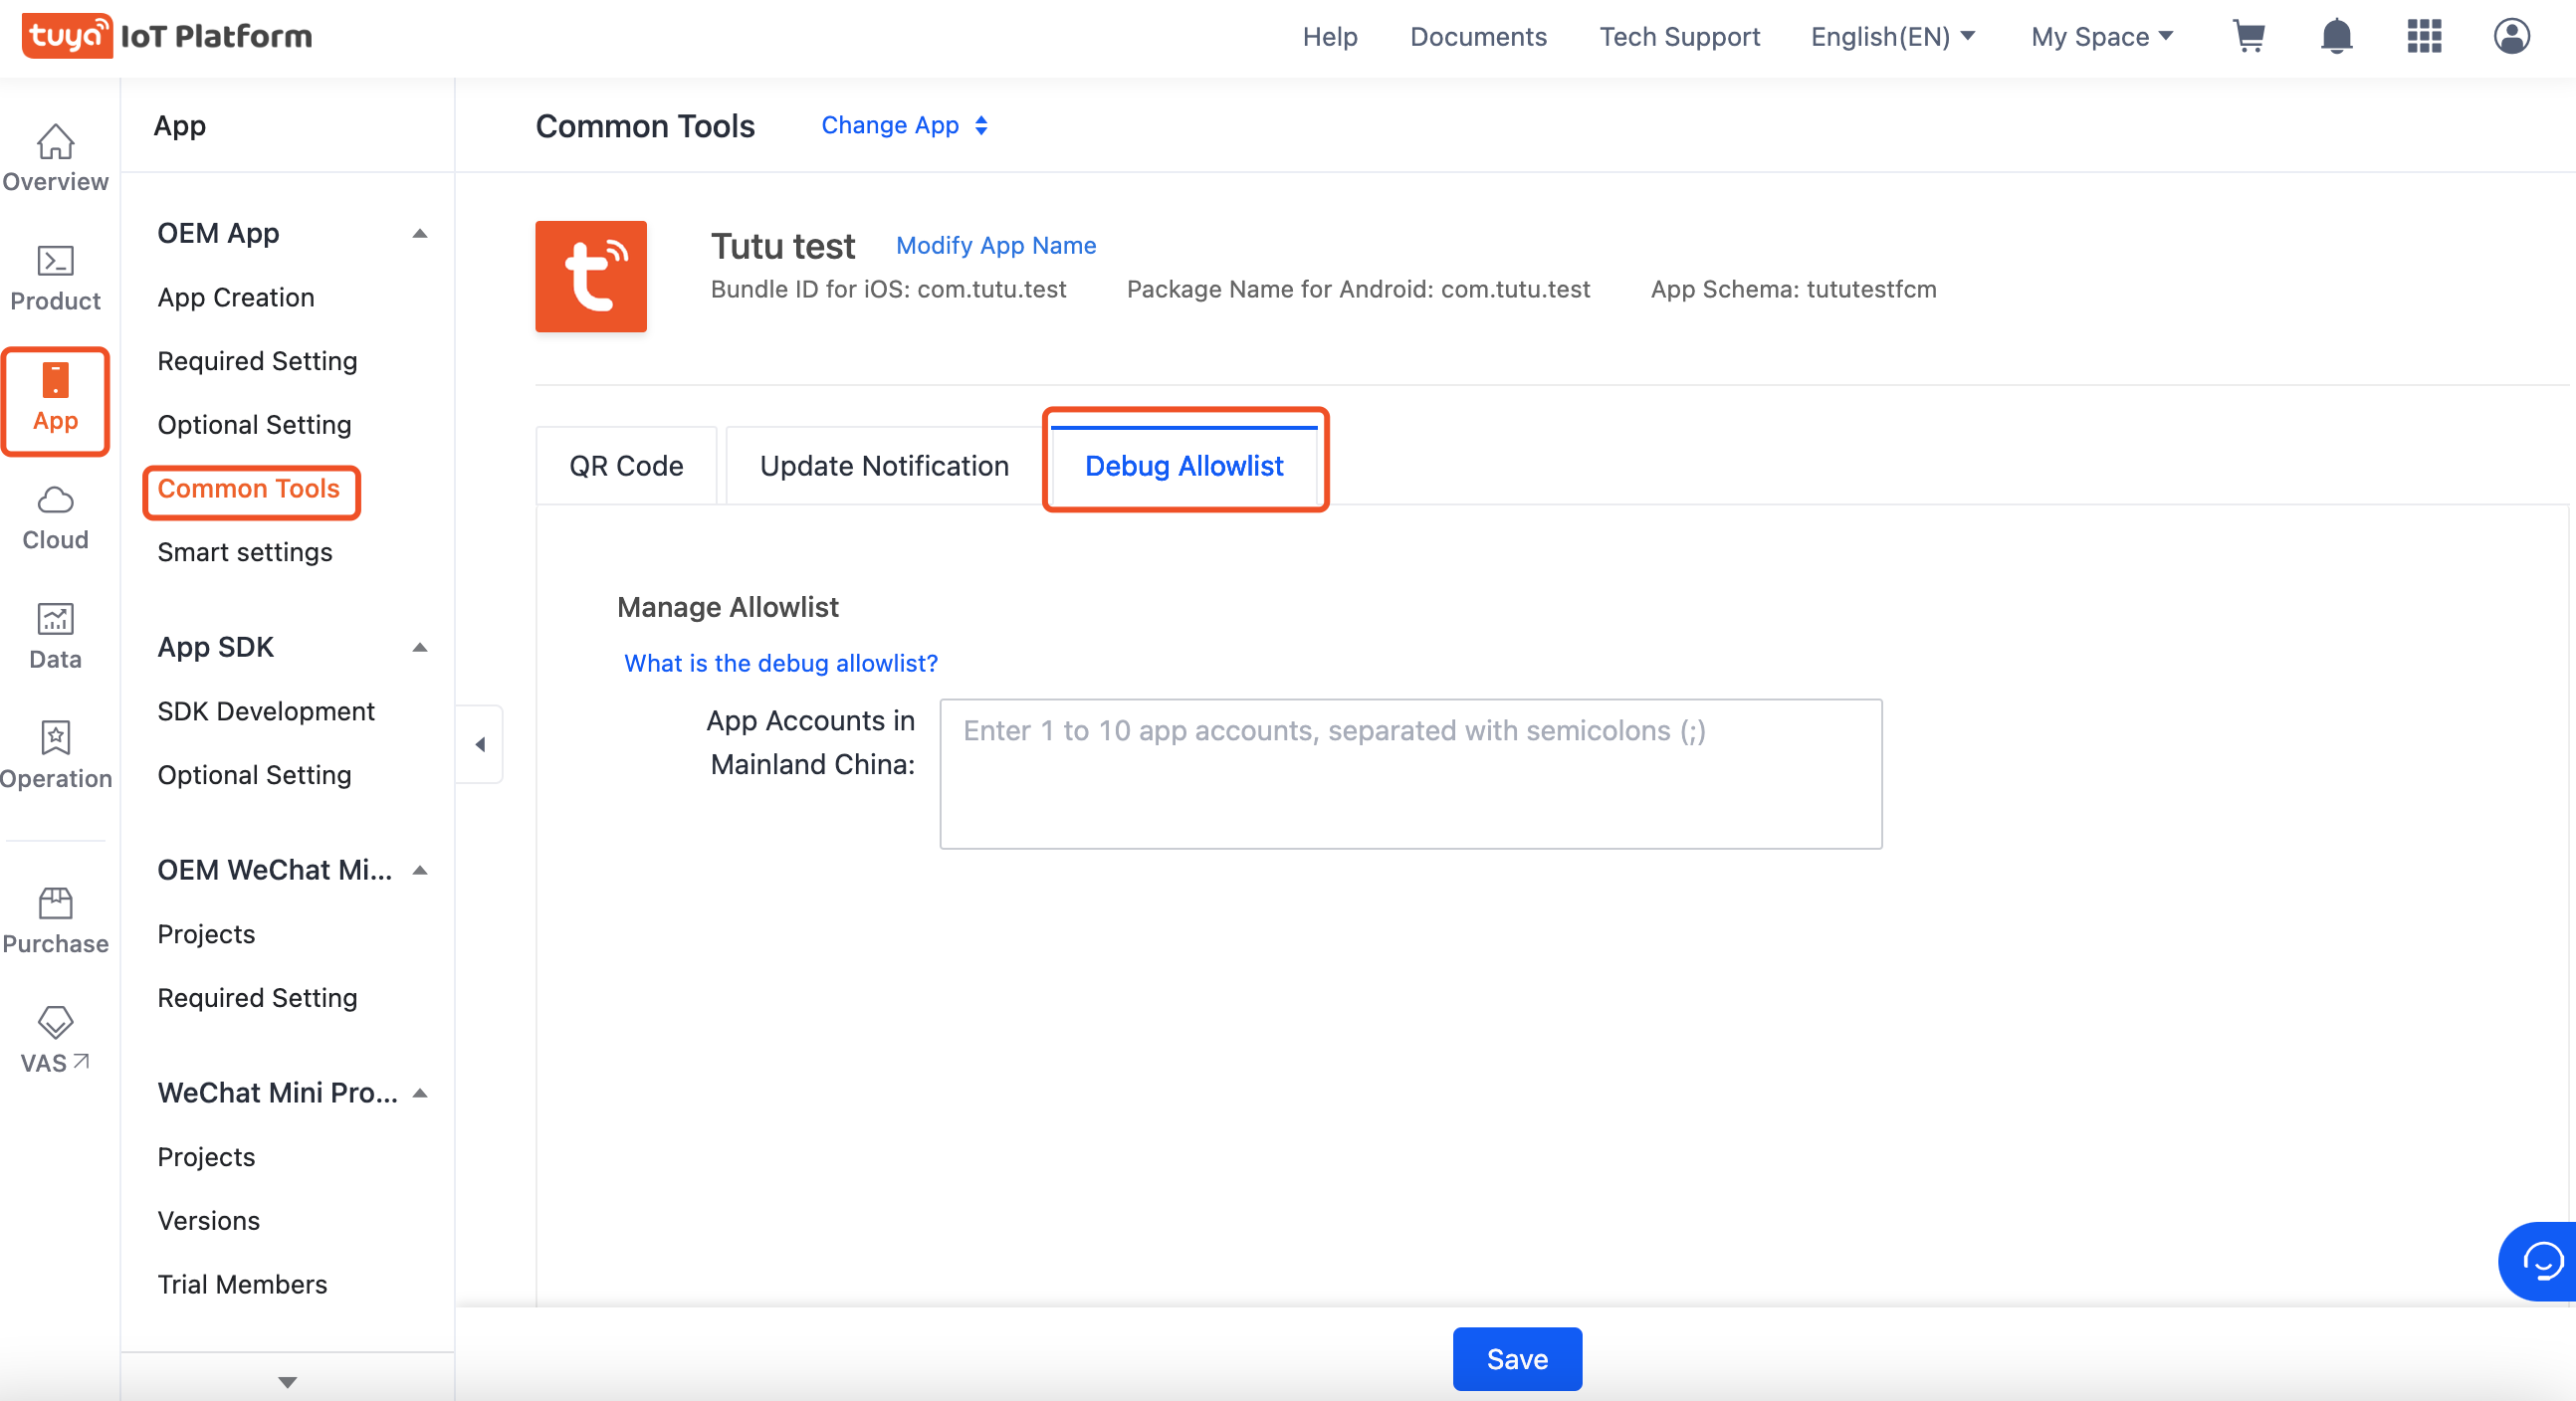Open 'What is the debug allowlist?' link
Screen dimensions: 2576x1401
click(x=780, y=663)
